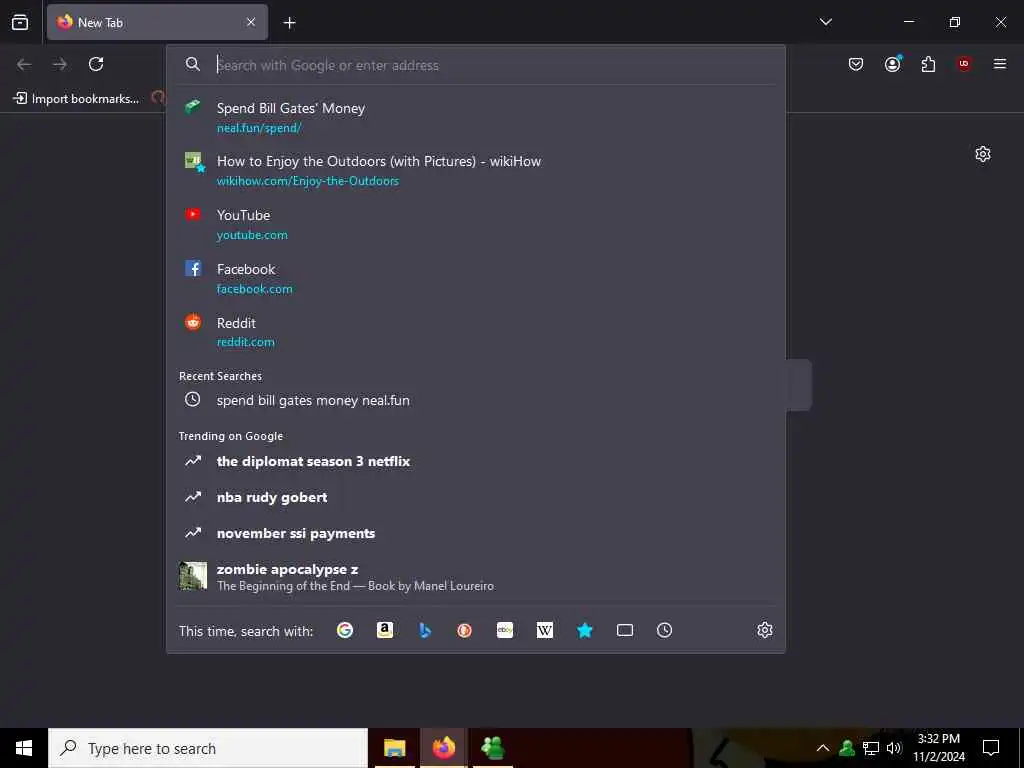Open uBlock Origin extension icon
The image size is (1024, 768).
[964, 64]
